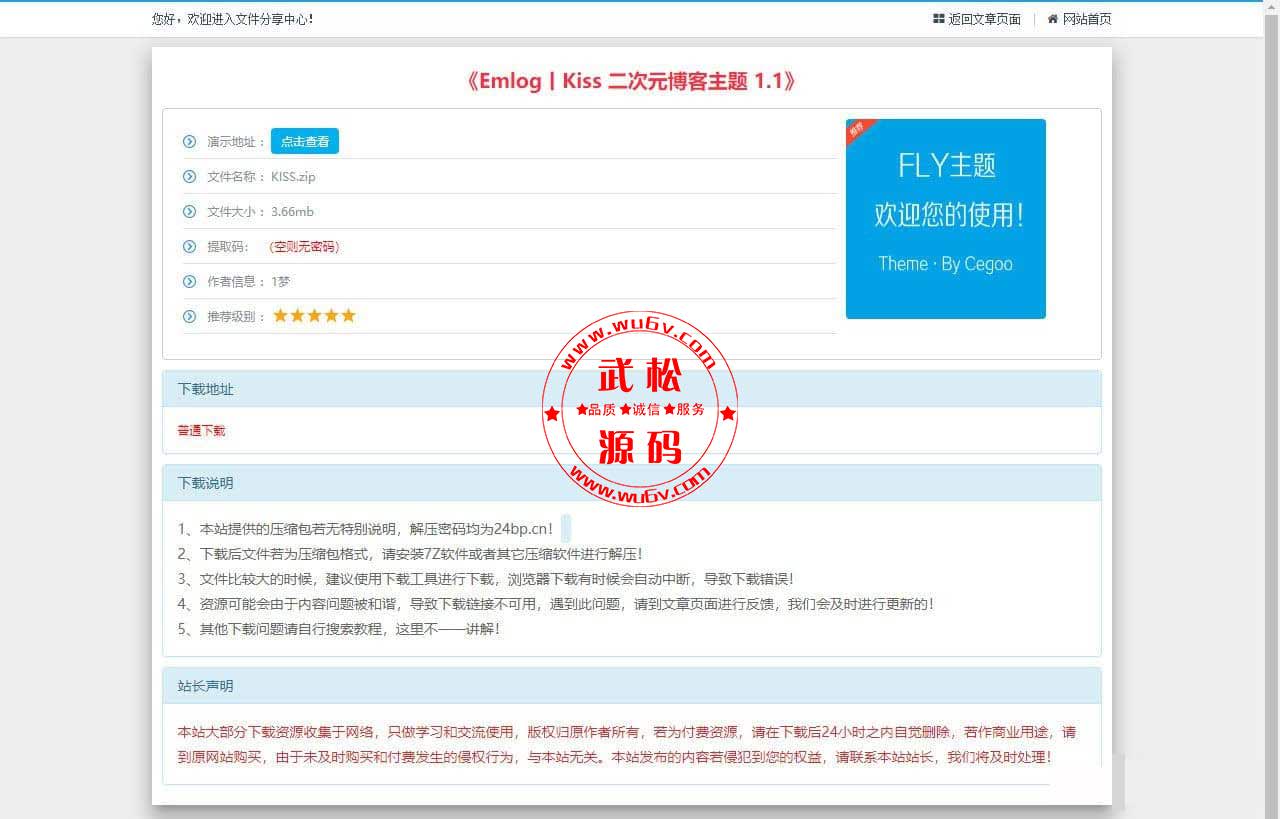1280x819 pixels.
Task: Select the file size value 3.66mb
Action: [x=292, y=212]
